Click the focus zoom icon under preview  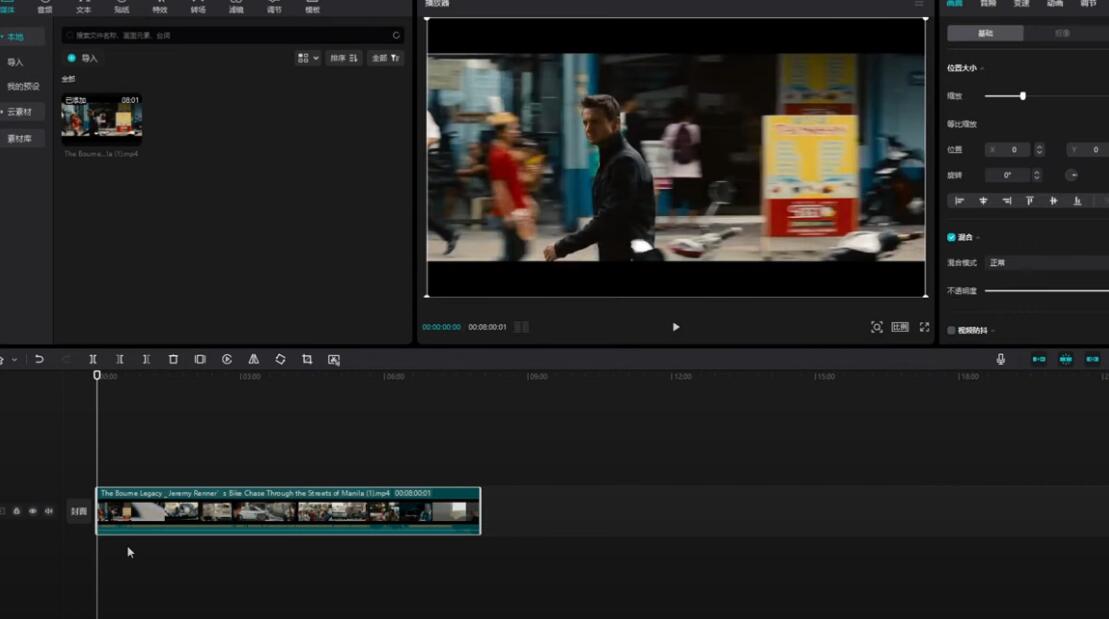click(x=877, y=327)
